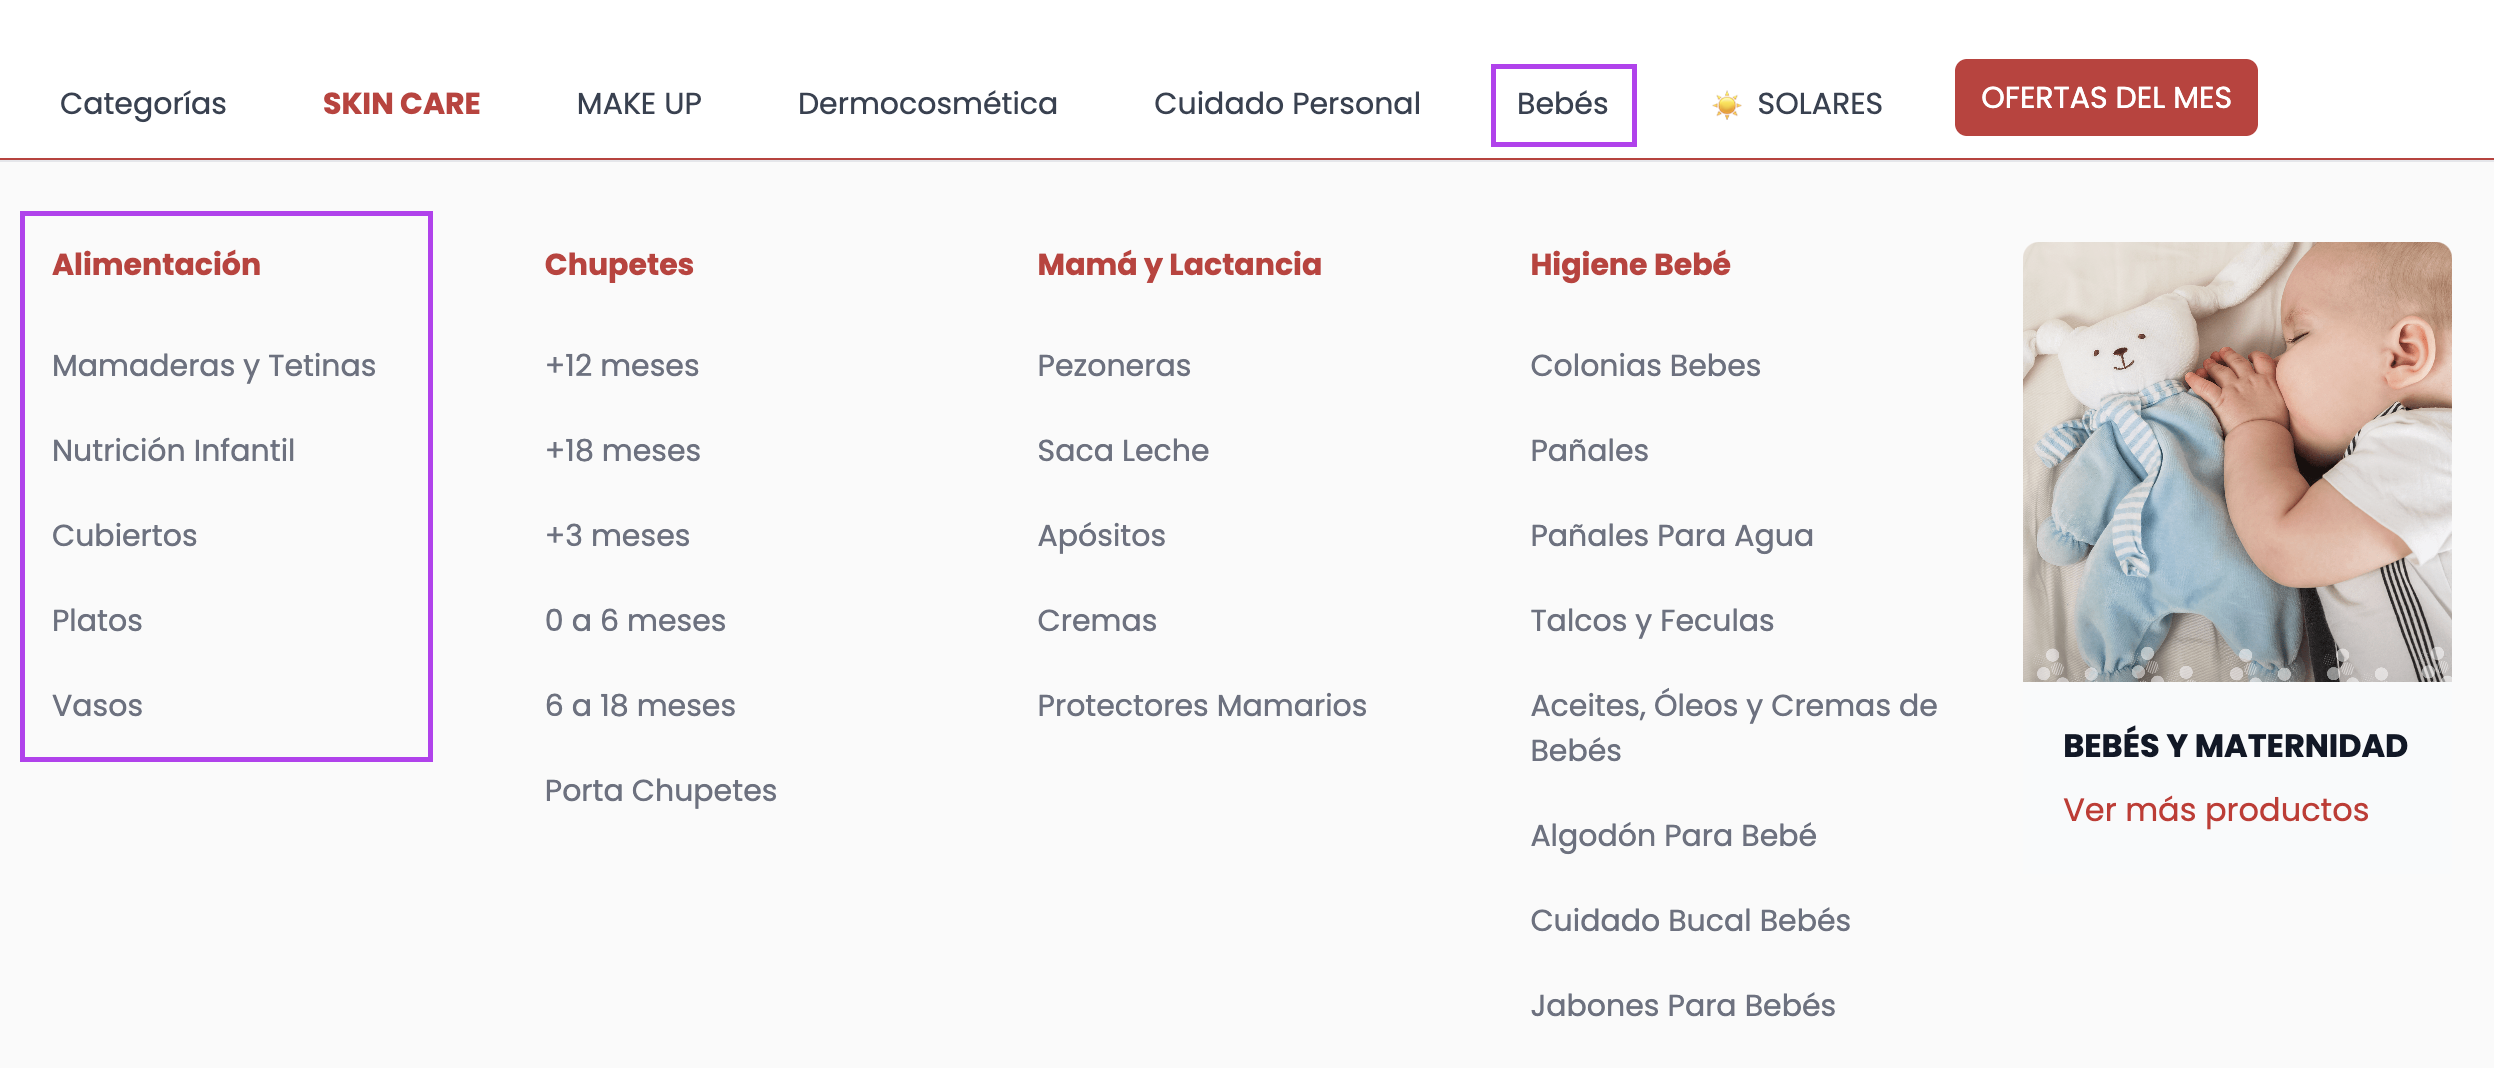Screen dimensions: 2494x1068
Task: Select the 0 a 6 meses option
Action: tap(635, 621)
